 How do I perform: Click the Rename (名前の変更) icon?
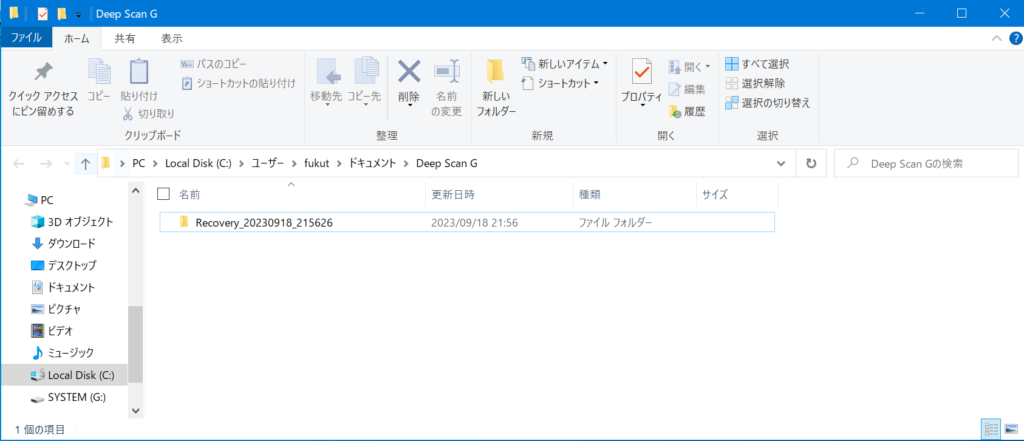(x=446, y=74)
